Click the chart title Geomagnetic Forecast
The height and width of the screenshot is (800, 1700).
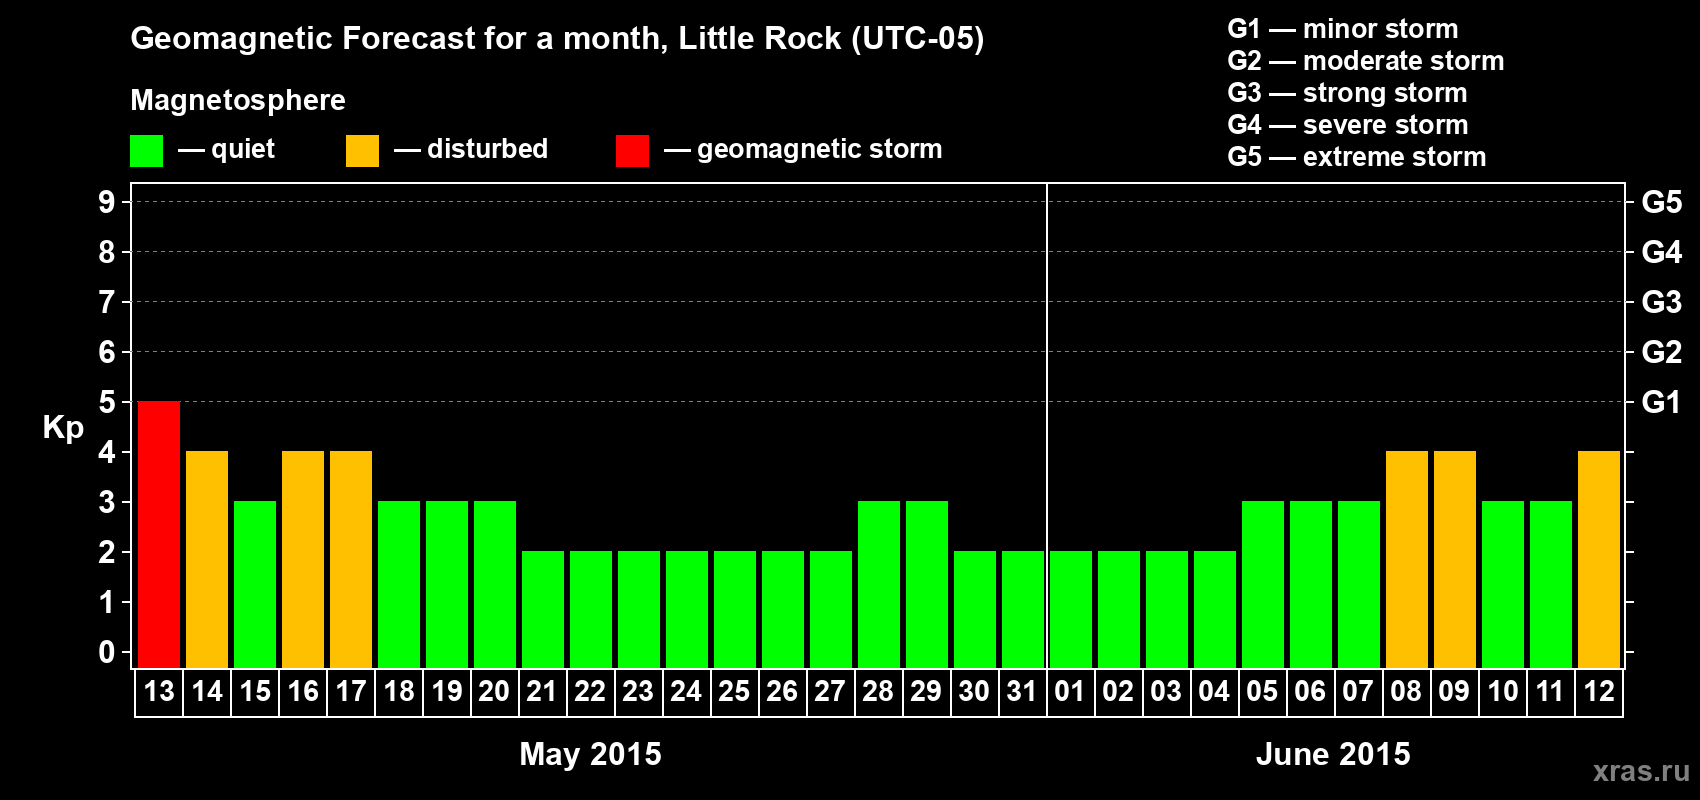click(x=558, y=39)
